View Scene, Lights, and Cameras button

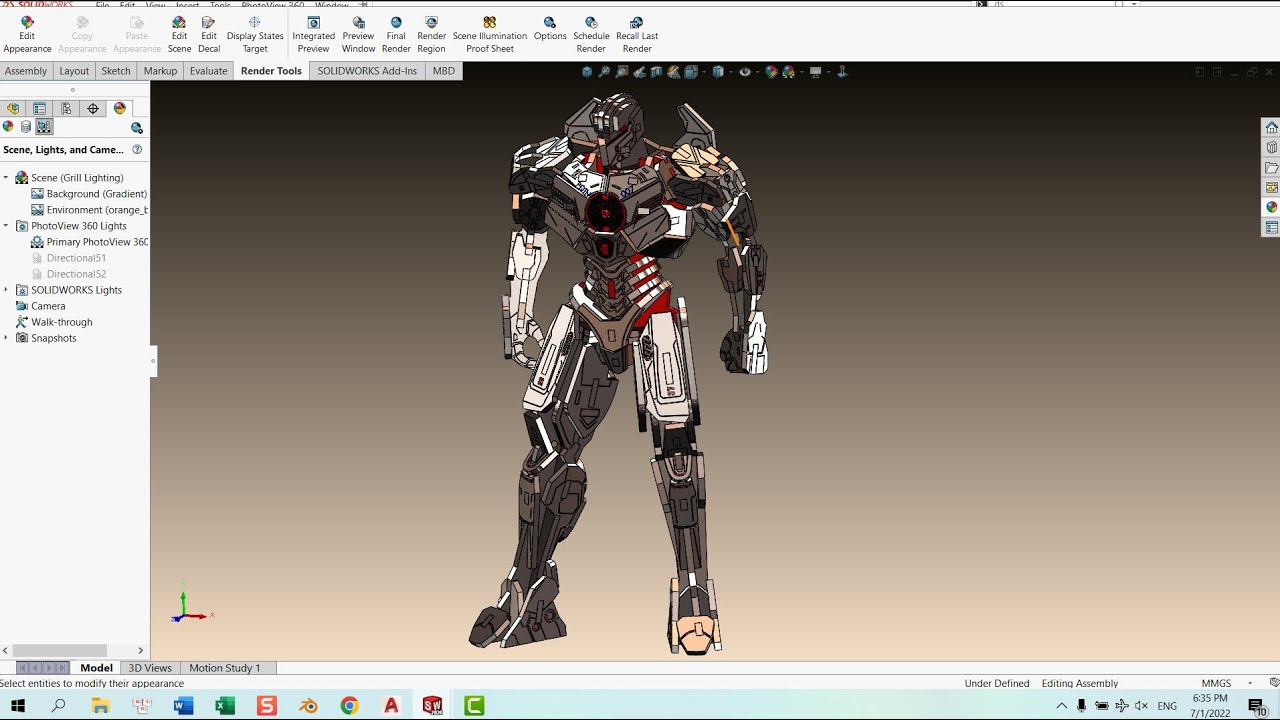(x=44, y=127)
